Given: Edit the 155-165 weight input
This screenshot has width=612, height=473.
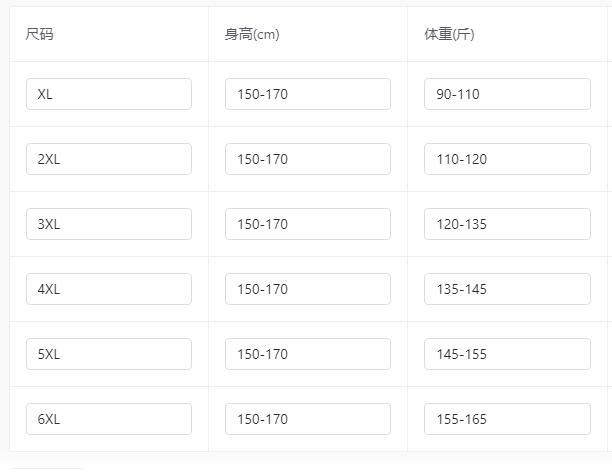Looking at the screenshot, I should click(507, 419).
